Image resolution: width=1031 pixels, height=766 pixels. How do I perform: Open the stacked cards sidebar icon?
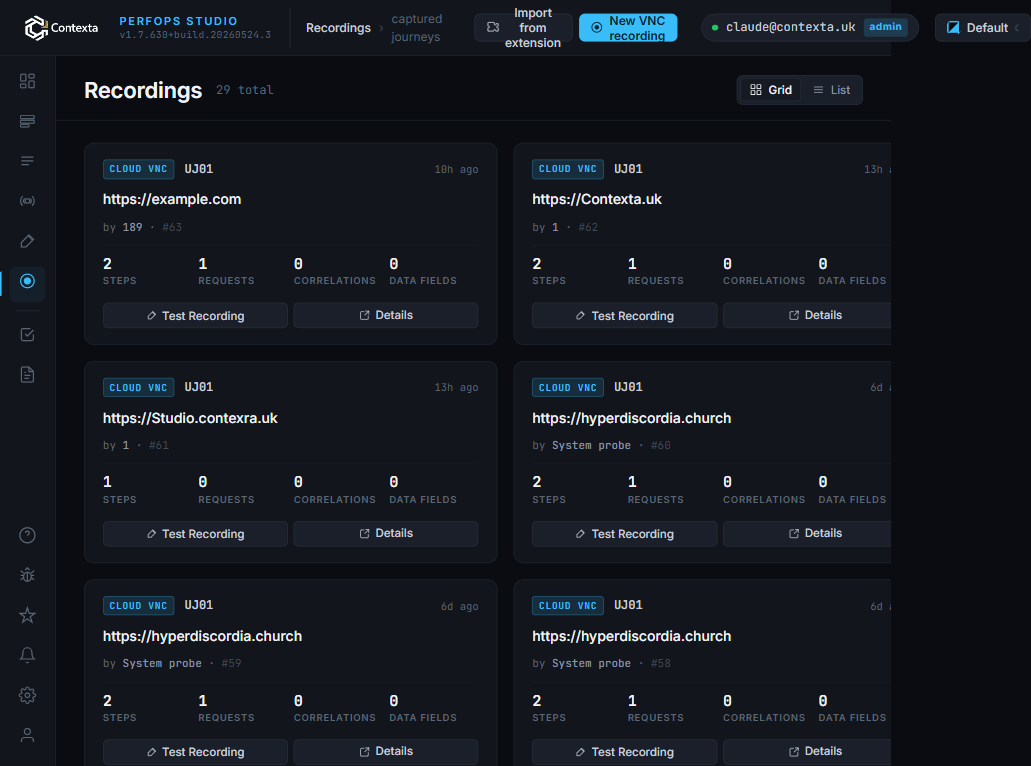point(27,121)
